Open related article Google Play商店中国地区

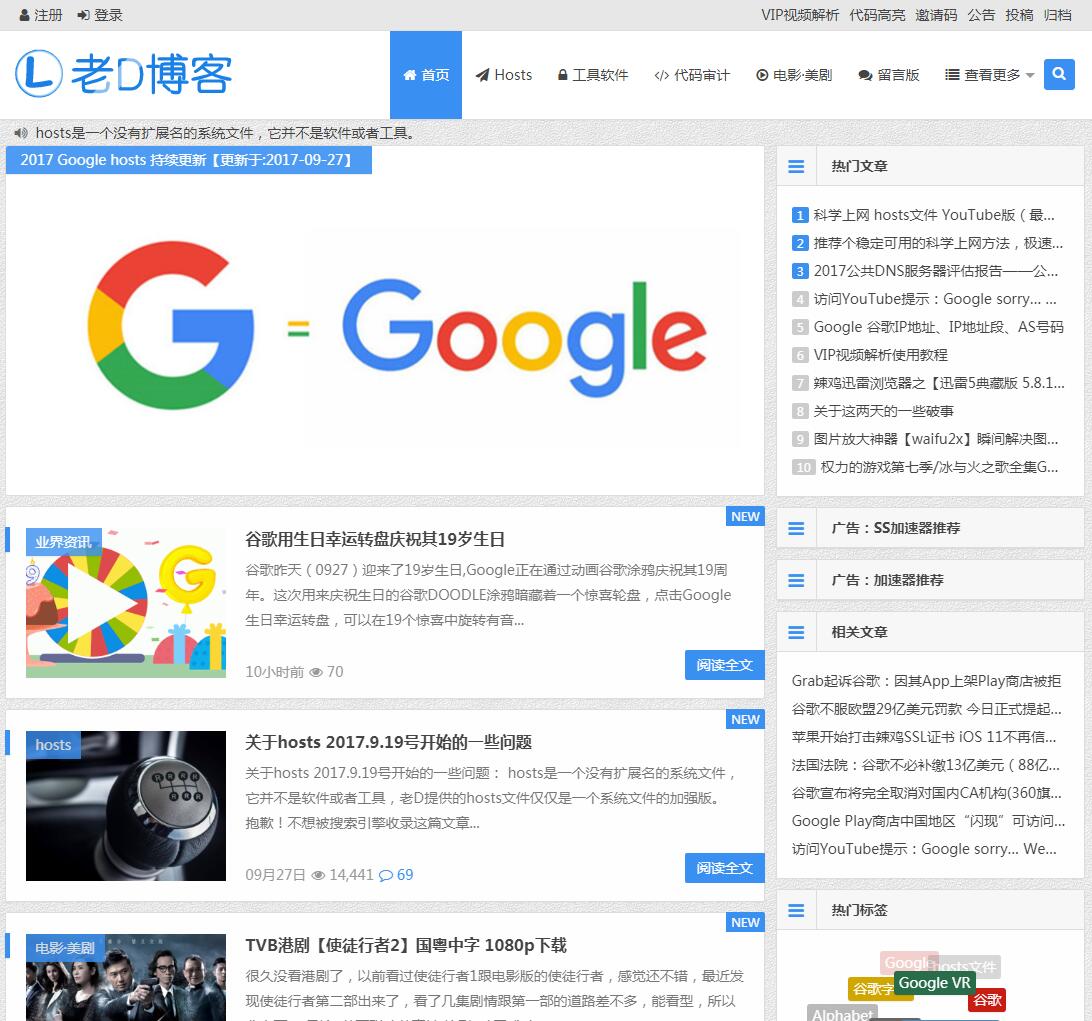pos(928,820)
